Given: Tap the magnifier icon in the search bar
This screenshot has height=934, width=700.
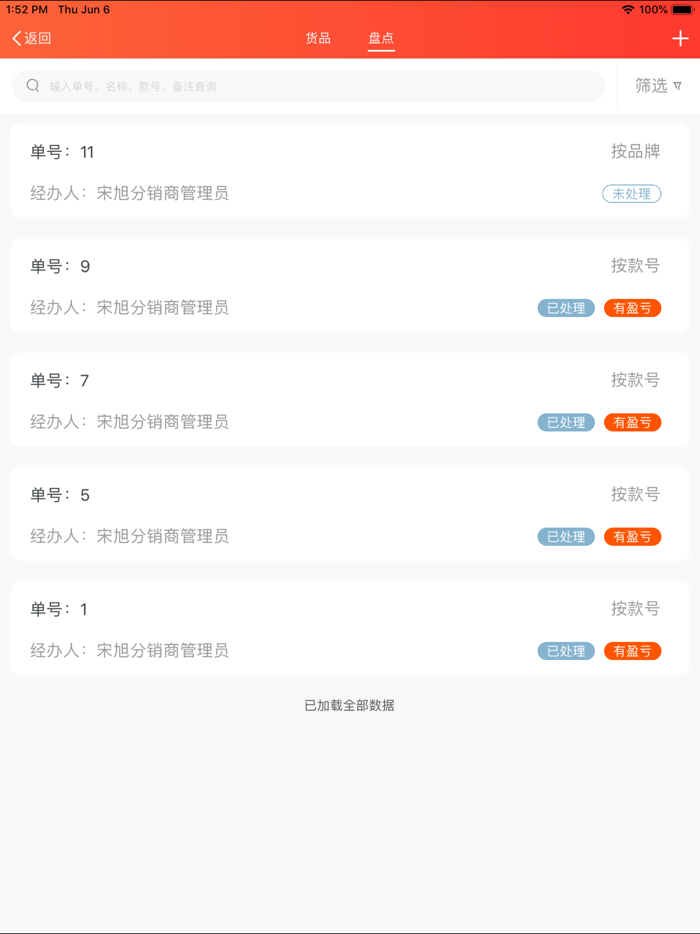Looking at the screenshot, I should pos(33,86).
